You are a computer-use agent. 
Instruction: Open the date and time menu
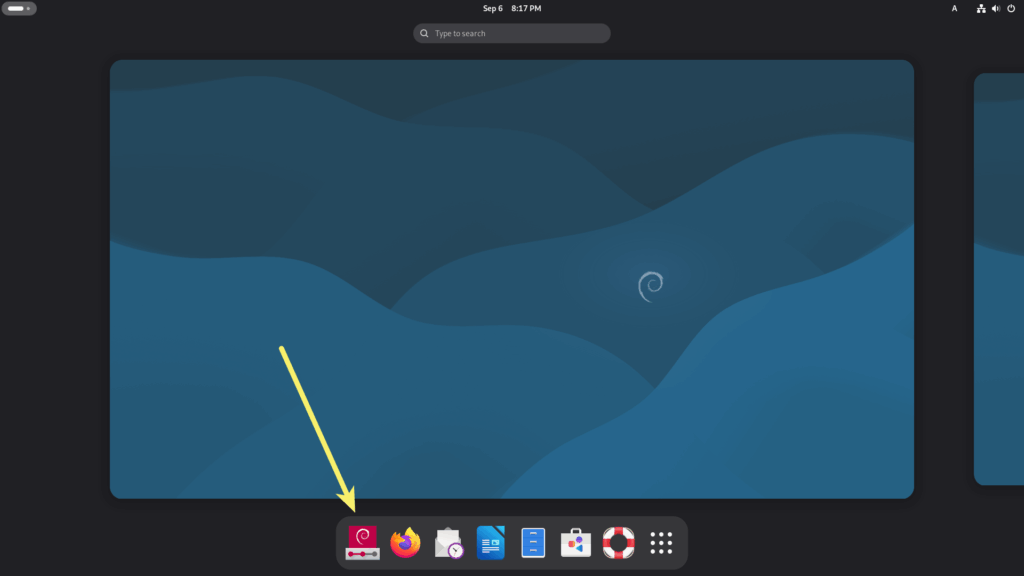(512, 8)
